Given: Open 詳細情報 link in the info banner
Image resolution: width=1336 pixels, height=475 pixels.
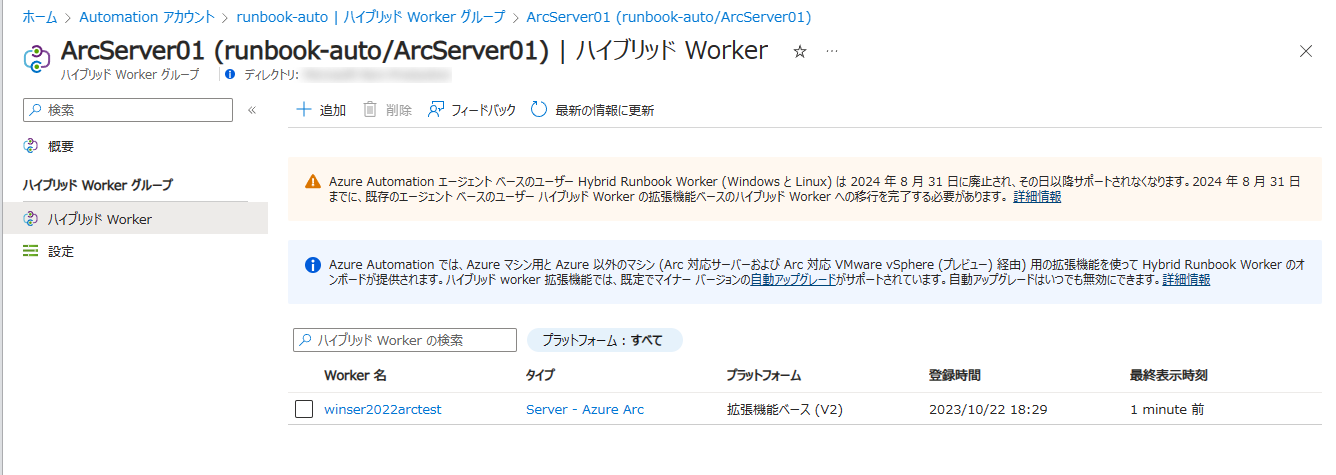Looking at the screenshot, I should (1186, 280).
